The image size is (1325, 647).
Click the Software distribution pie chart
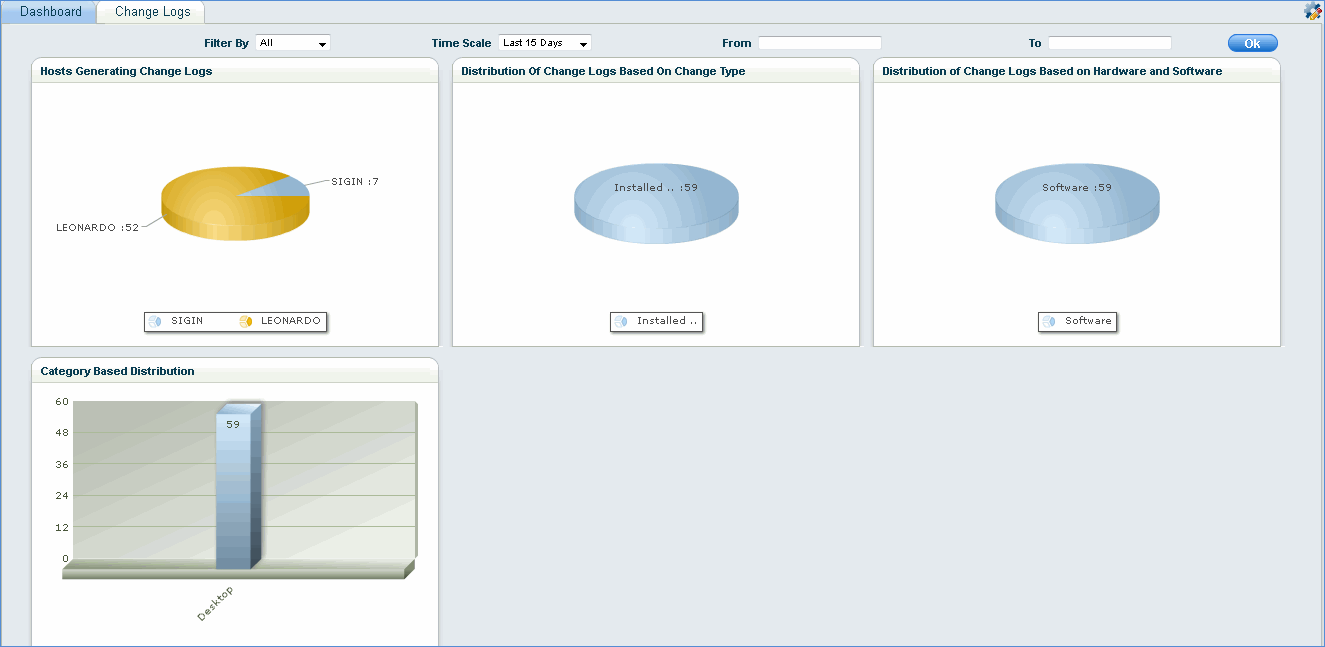(x=1077, y=210)
